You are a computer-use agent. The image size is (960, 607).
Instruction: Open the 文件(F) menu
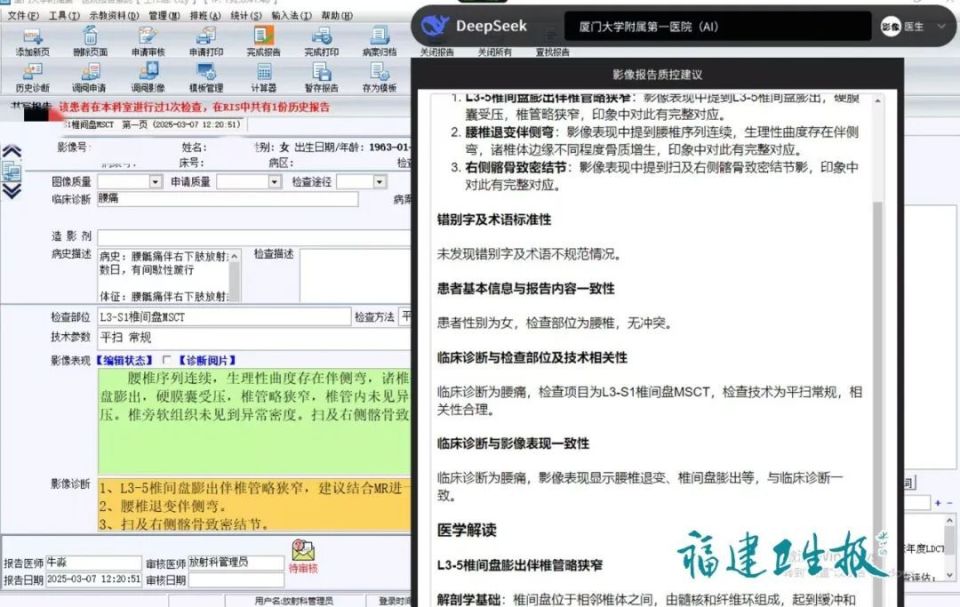pyautogui.click(x=23, y=15)
